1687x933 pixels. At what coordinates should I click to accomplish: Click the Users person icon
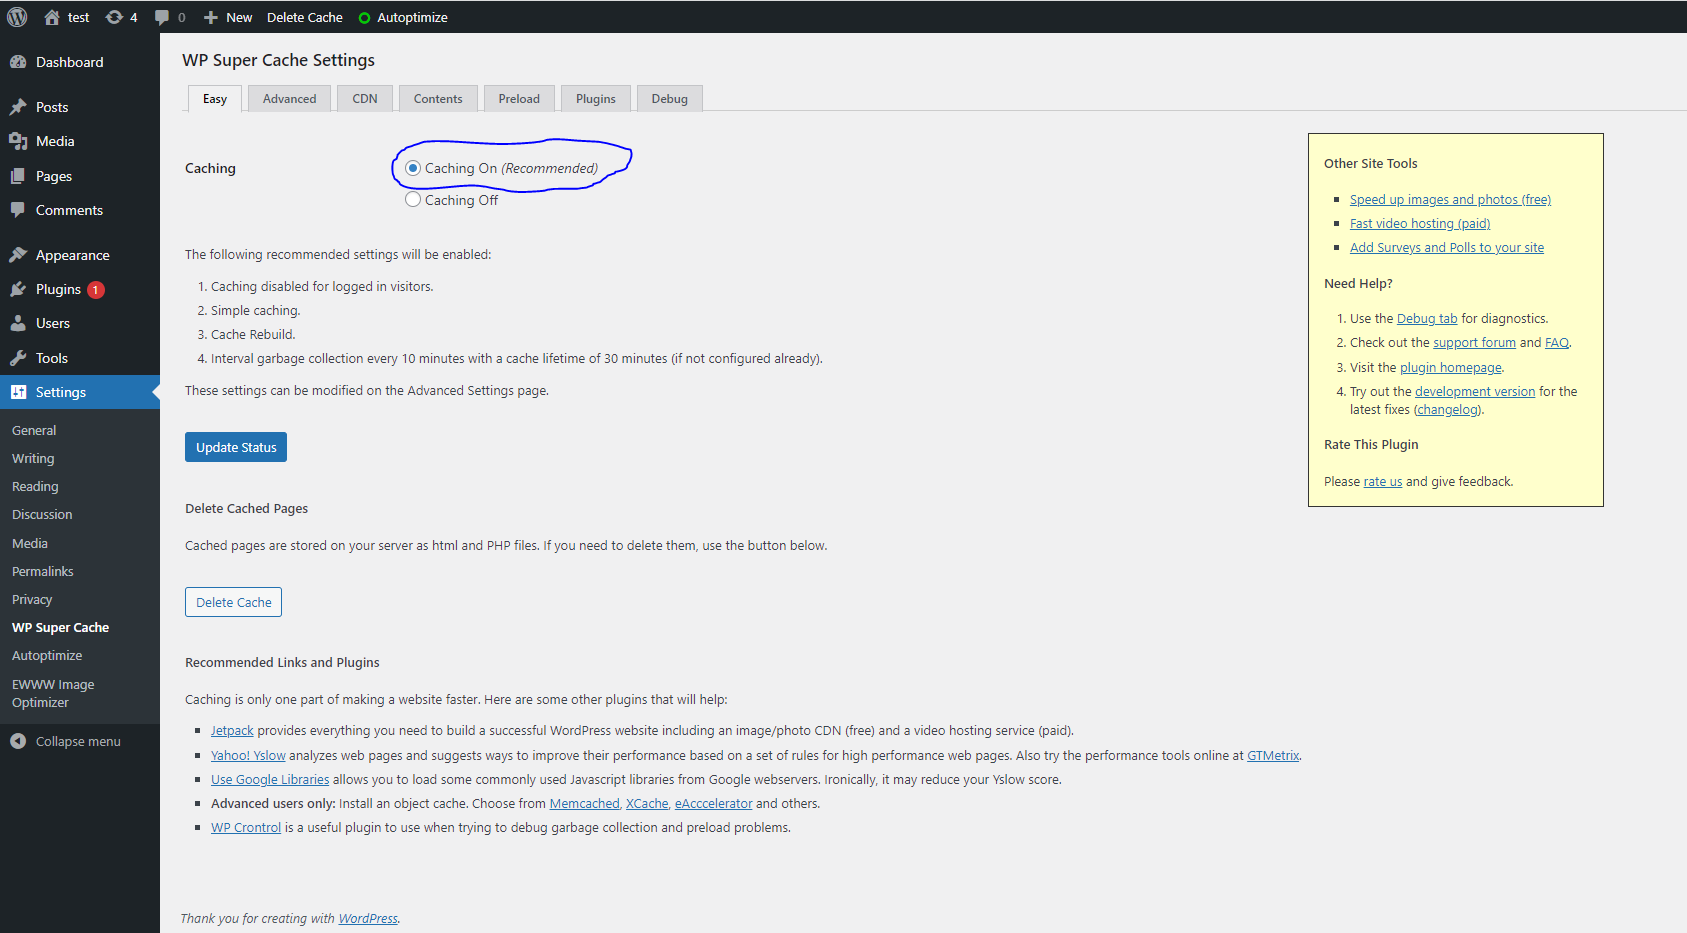(18, 323)
